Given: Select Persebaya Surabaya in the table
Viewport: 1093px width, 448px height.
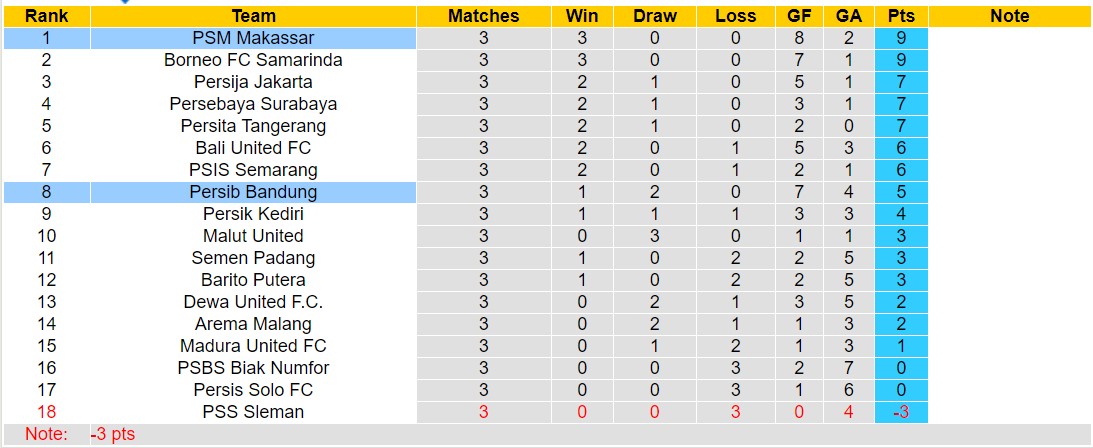Looking at the screenshot, I should click(253, 104).
